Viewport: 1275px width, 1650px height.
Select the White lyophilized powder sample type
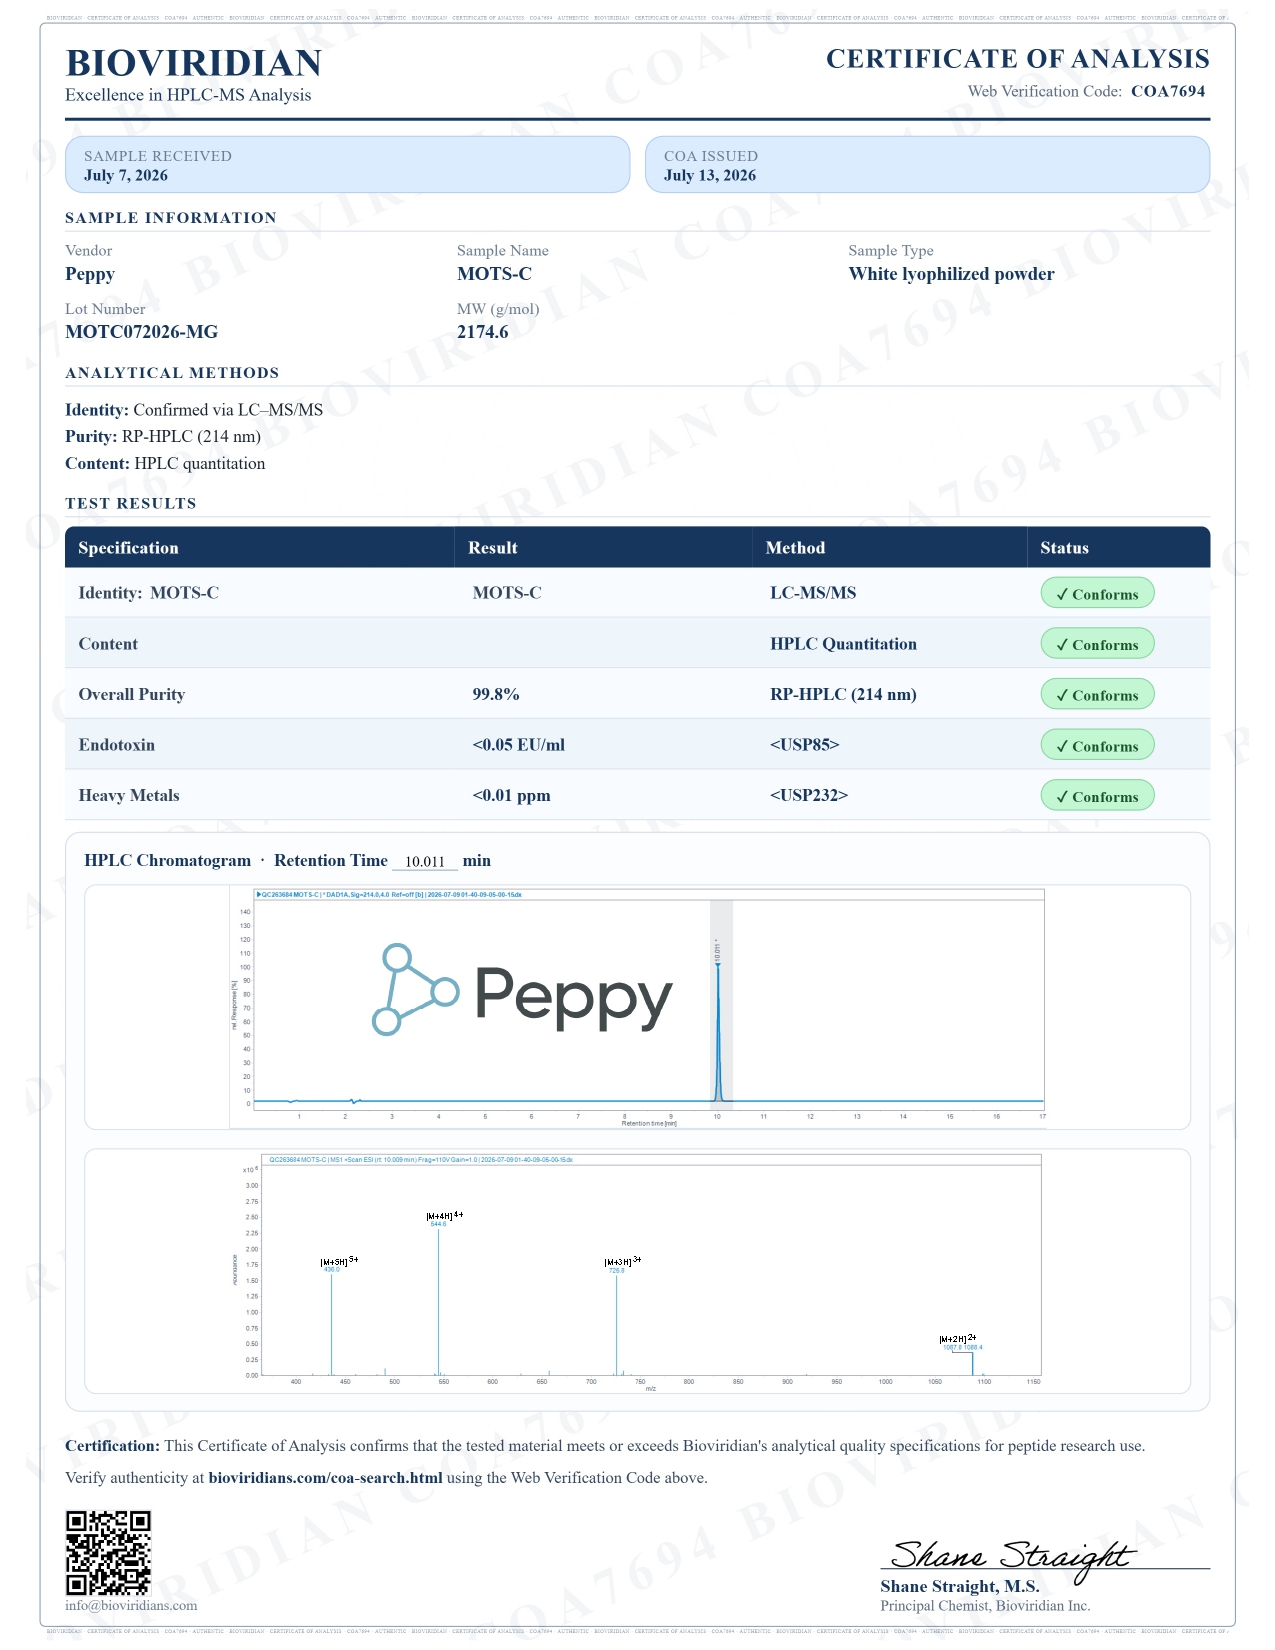click(x=951, y=274)
